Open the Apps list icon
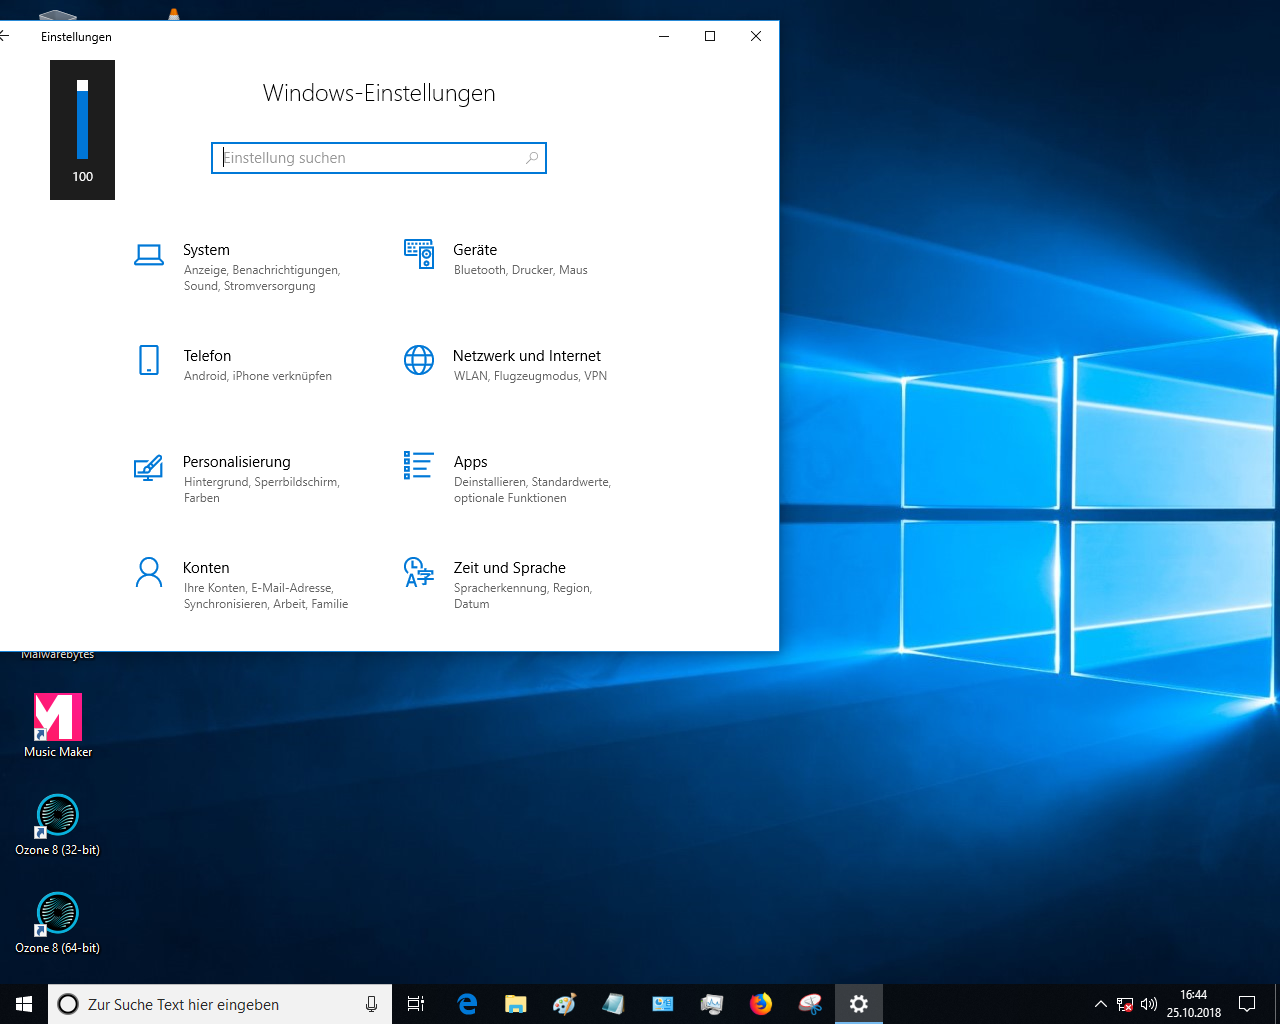1280x1024 pixels. [x=419, y=465]
